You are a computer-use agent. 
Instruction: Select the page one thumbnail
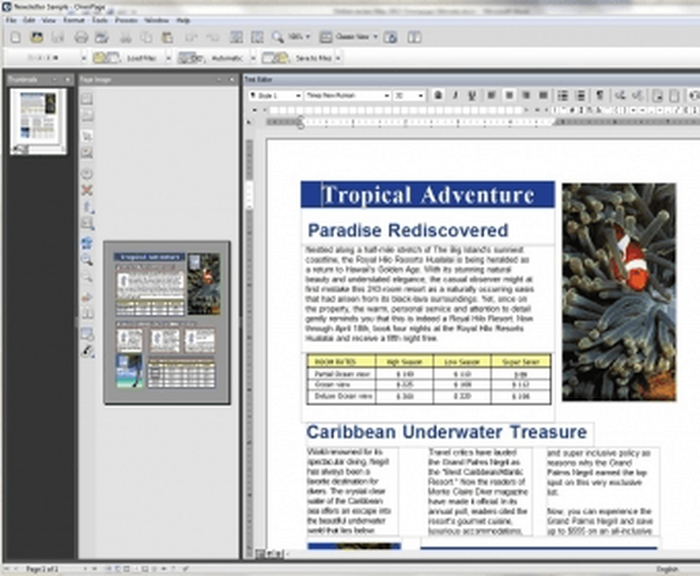point(39,121)
